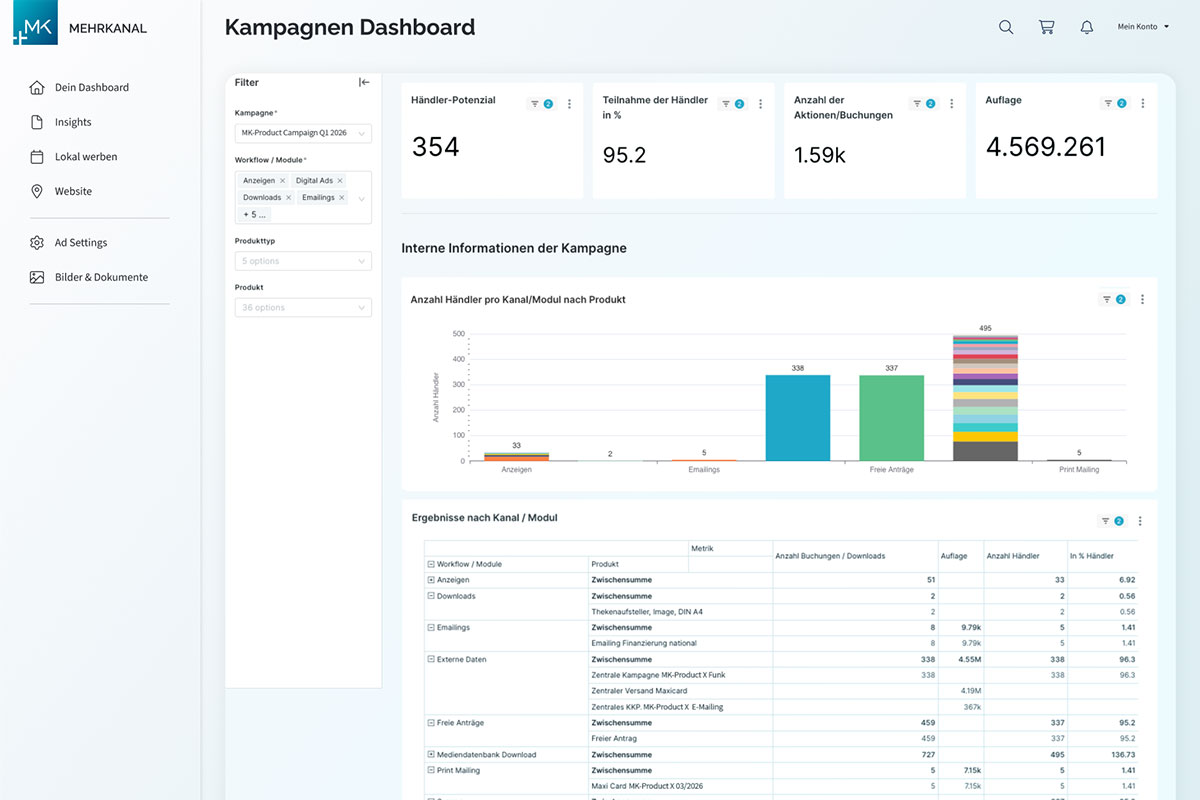
Task: Remove the Emailings filter tag
Action: pyautogui.click(x=342, y=198)
